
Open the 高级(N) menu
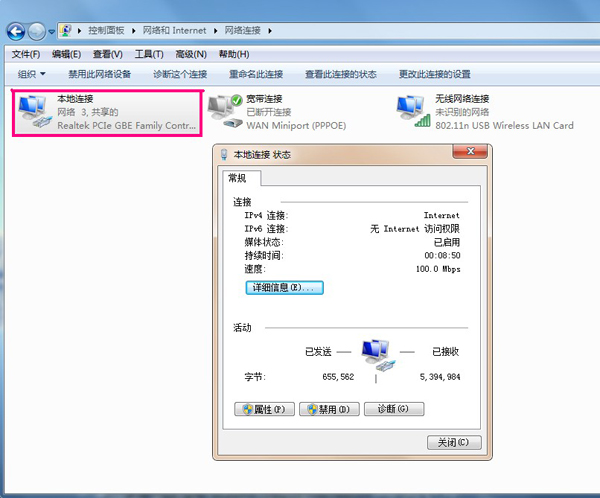[190, 54]
